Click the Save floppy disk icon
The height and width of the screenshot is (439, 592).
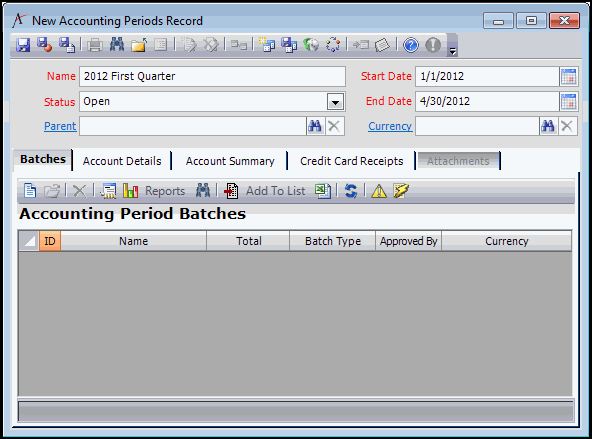(23, 45)
